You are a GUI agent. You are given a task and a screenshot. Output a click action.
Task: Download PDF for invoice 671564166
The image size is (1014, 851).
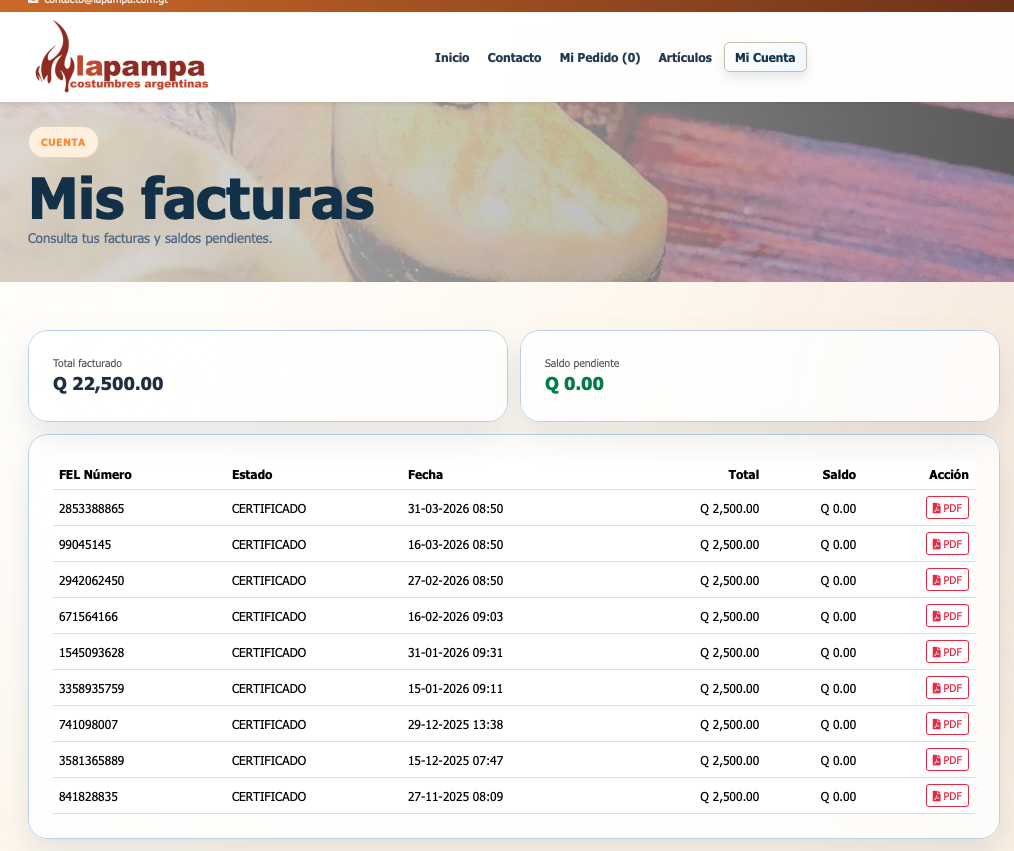(x=946, y=615)
